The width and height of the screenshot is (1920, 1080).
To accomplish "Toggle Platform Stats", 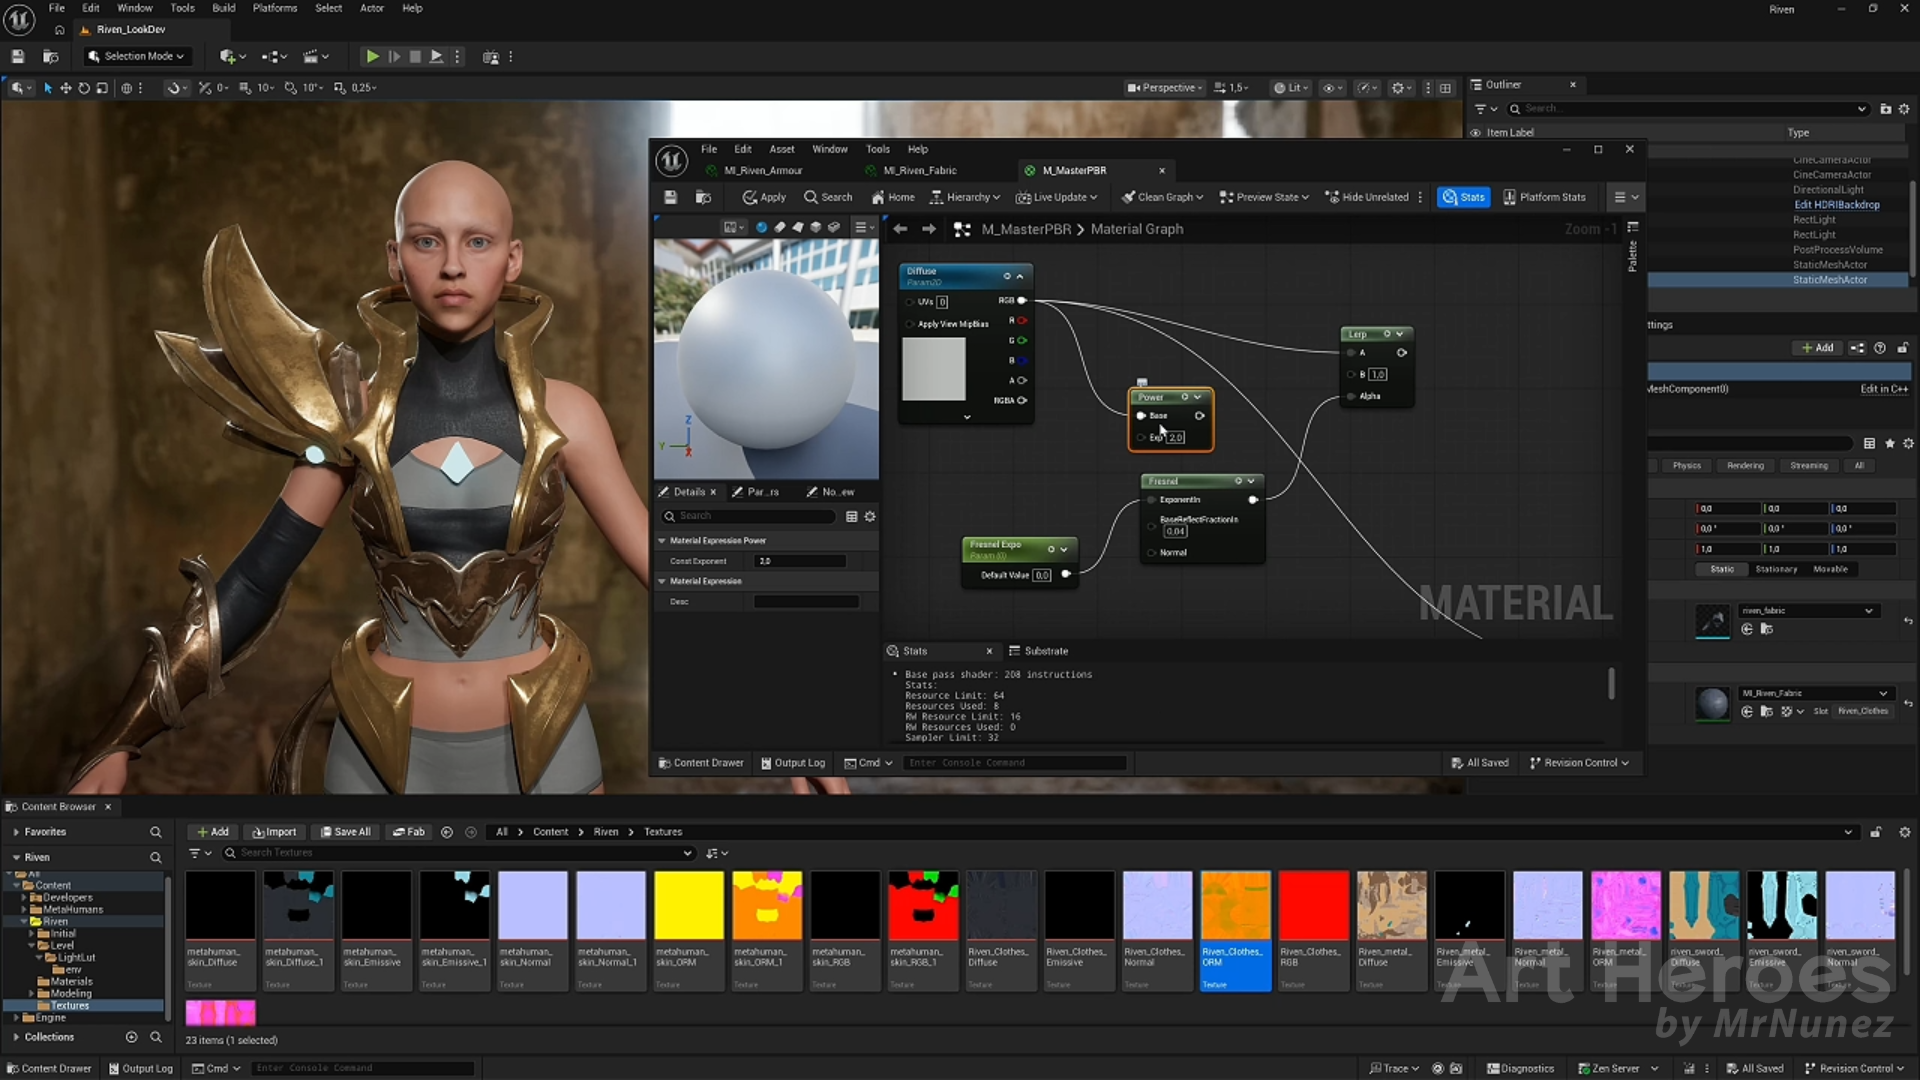I will pyautogui.click(x=1544, y=198).
